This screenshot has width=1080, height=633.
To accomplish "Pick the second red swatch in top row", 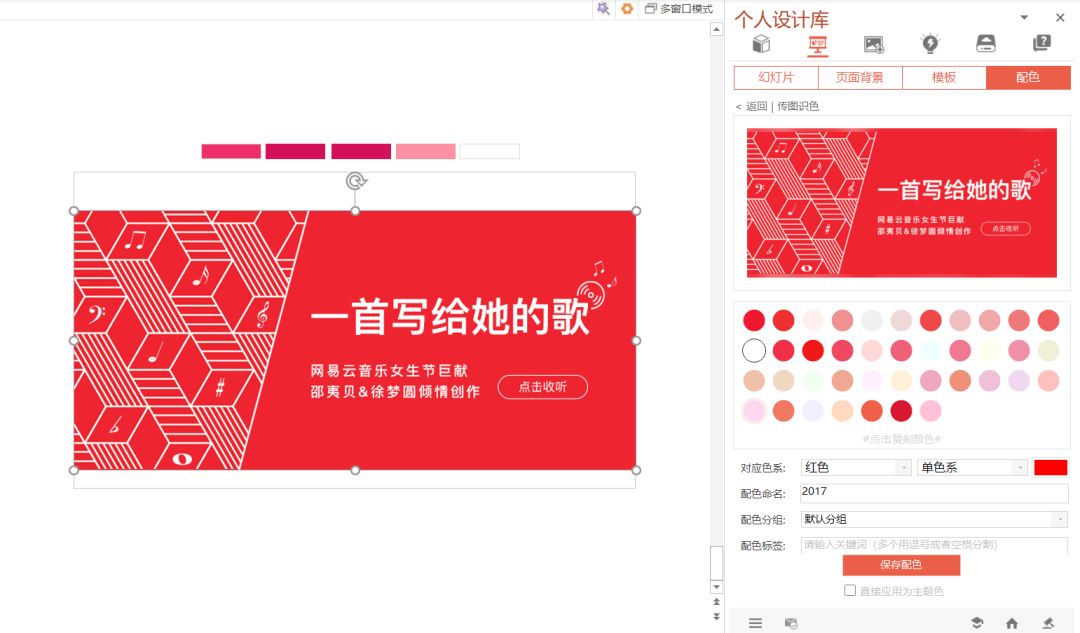I will [784, 320].
